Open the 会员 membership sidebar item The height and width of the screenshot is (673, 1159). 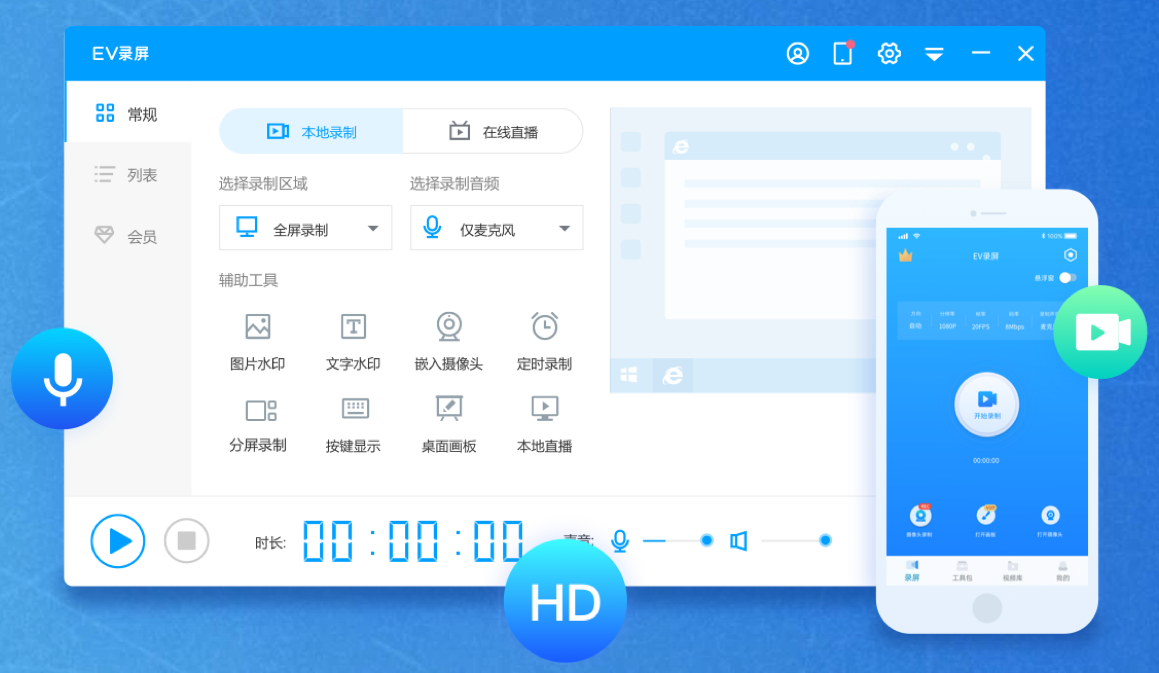coord(128,236)
